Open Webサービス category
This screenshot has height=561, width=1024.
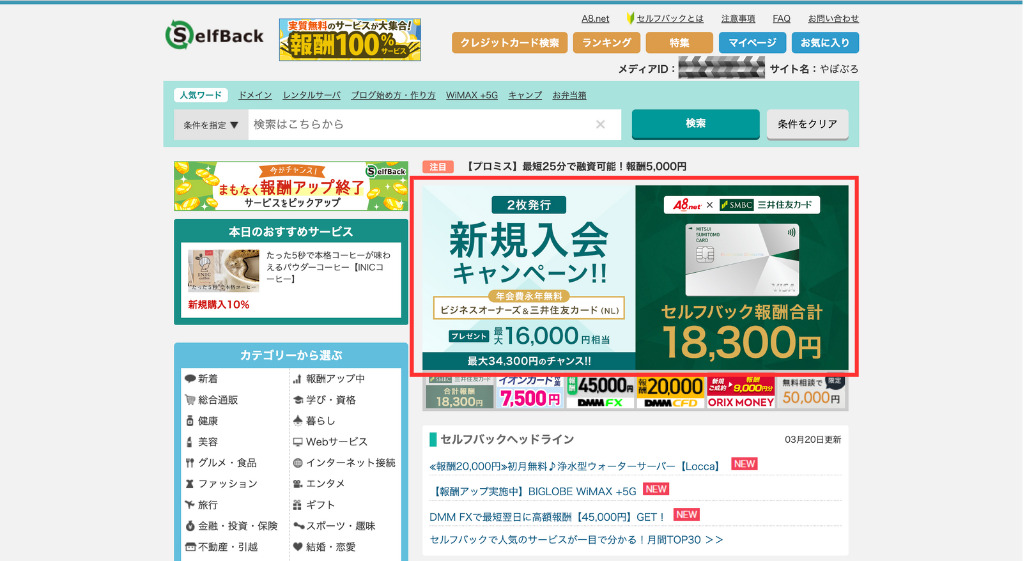tap(330, 441)
